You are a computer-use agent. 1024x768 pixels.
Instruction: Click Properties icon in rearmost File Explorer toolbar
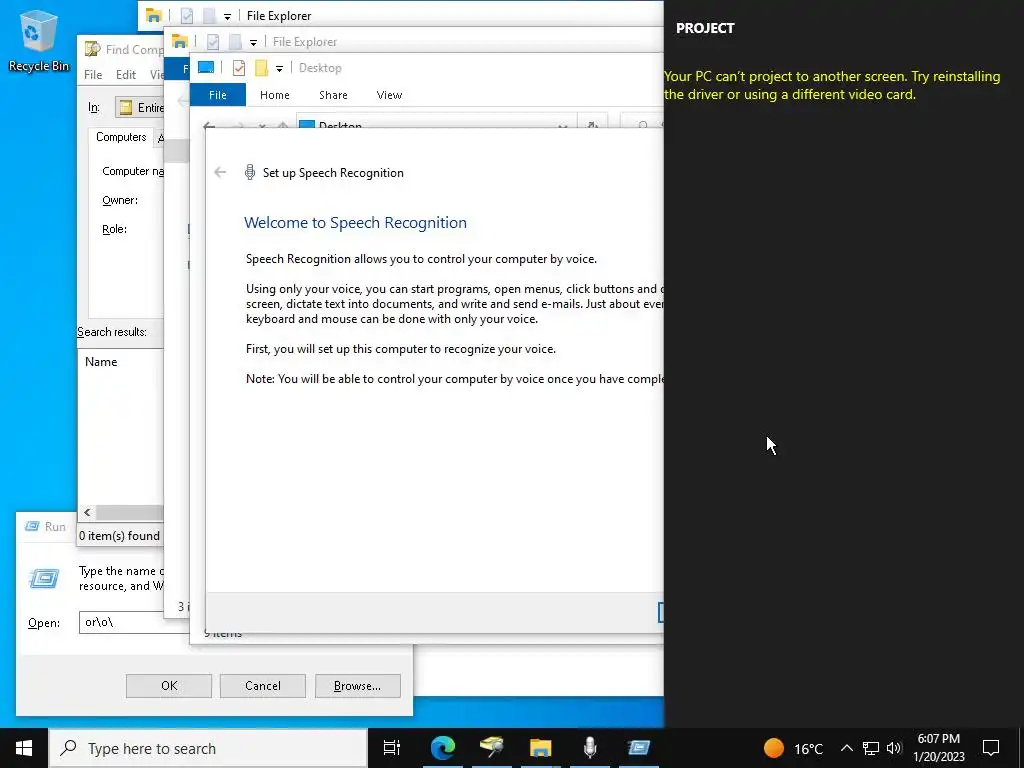coord(187,16)
